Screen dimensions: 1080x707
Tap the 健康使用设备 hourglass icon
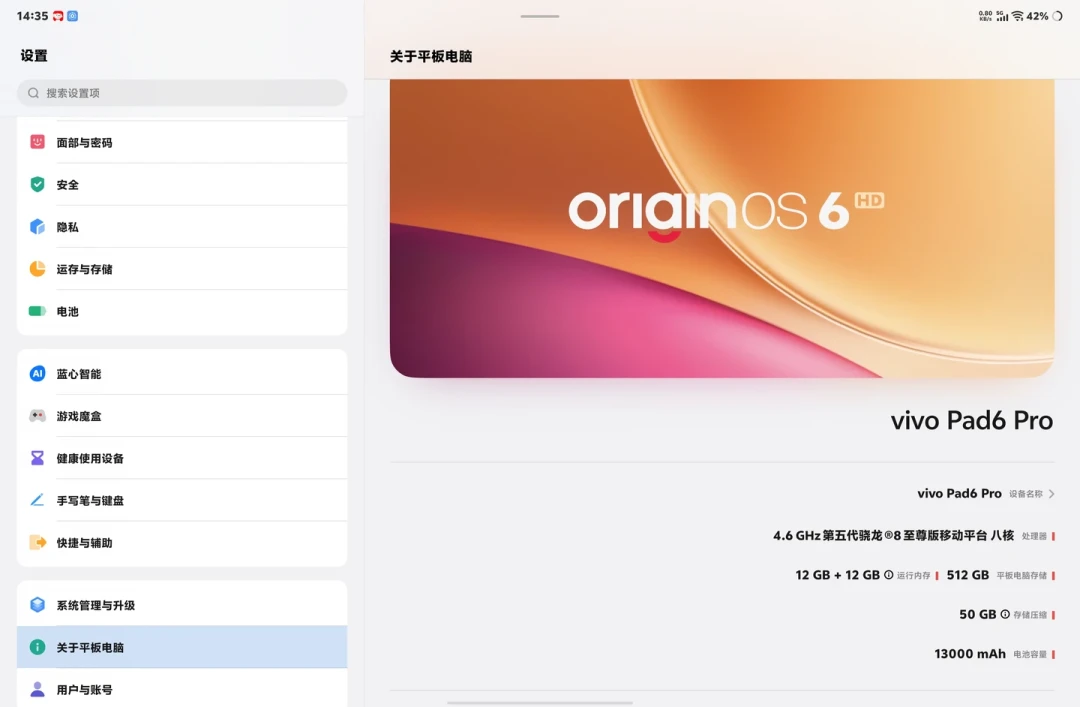coord(37,458)
